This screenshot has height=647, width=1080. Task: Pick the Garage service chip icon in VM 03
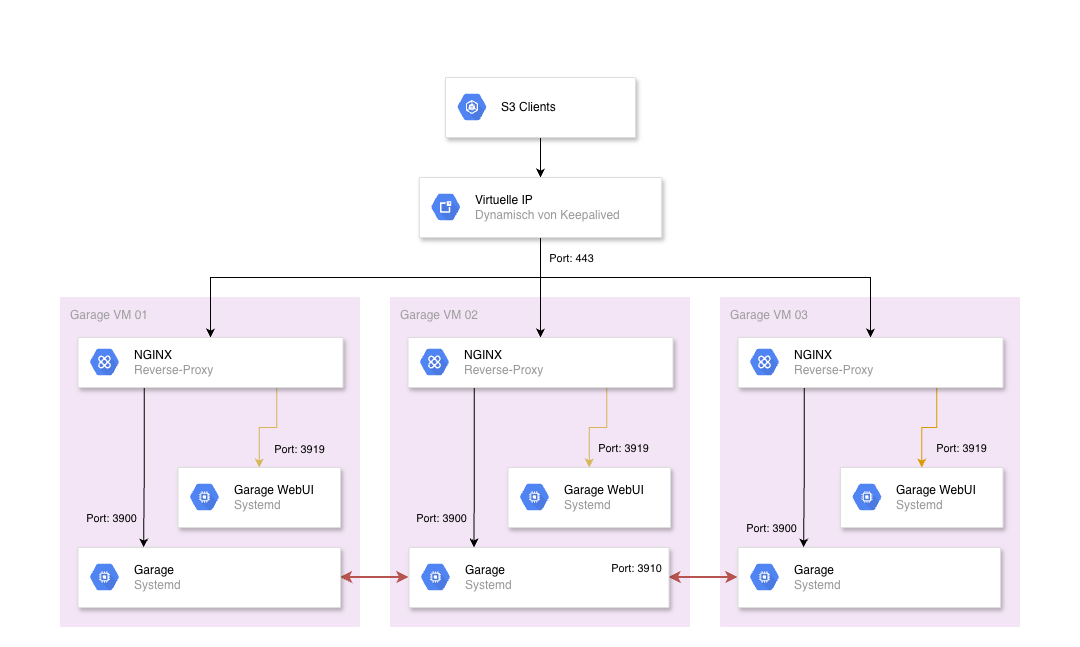764,577
